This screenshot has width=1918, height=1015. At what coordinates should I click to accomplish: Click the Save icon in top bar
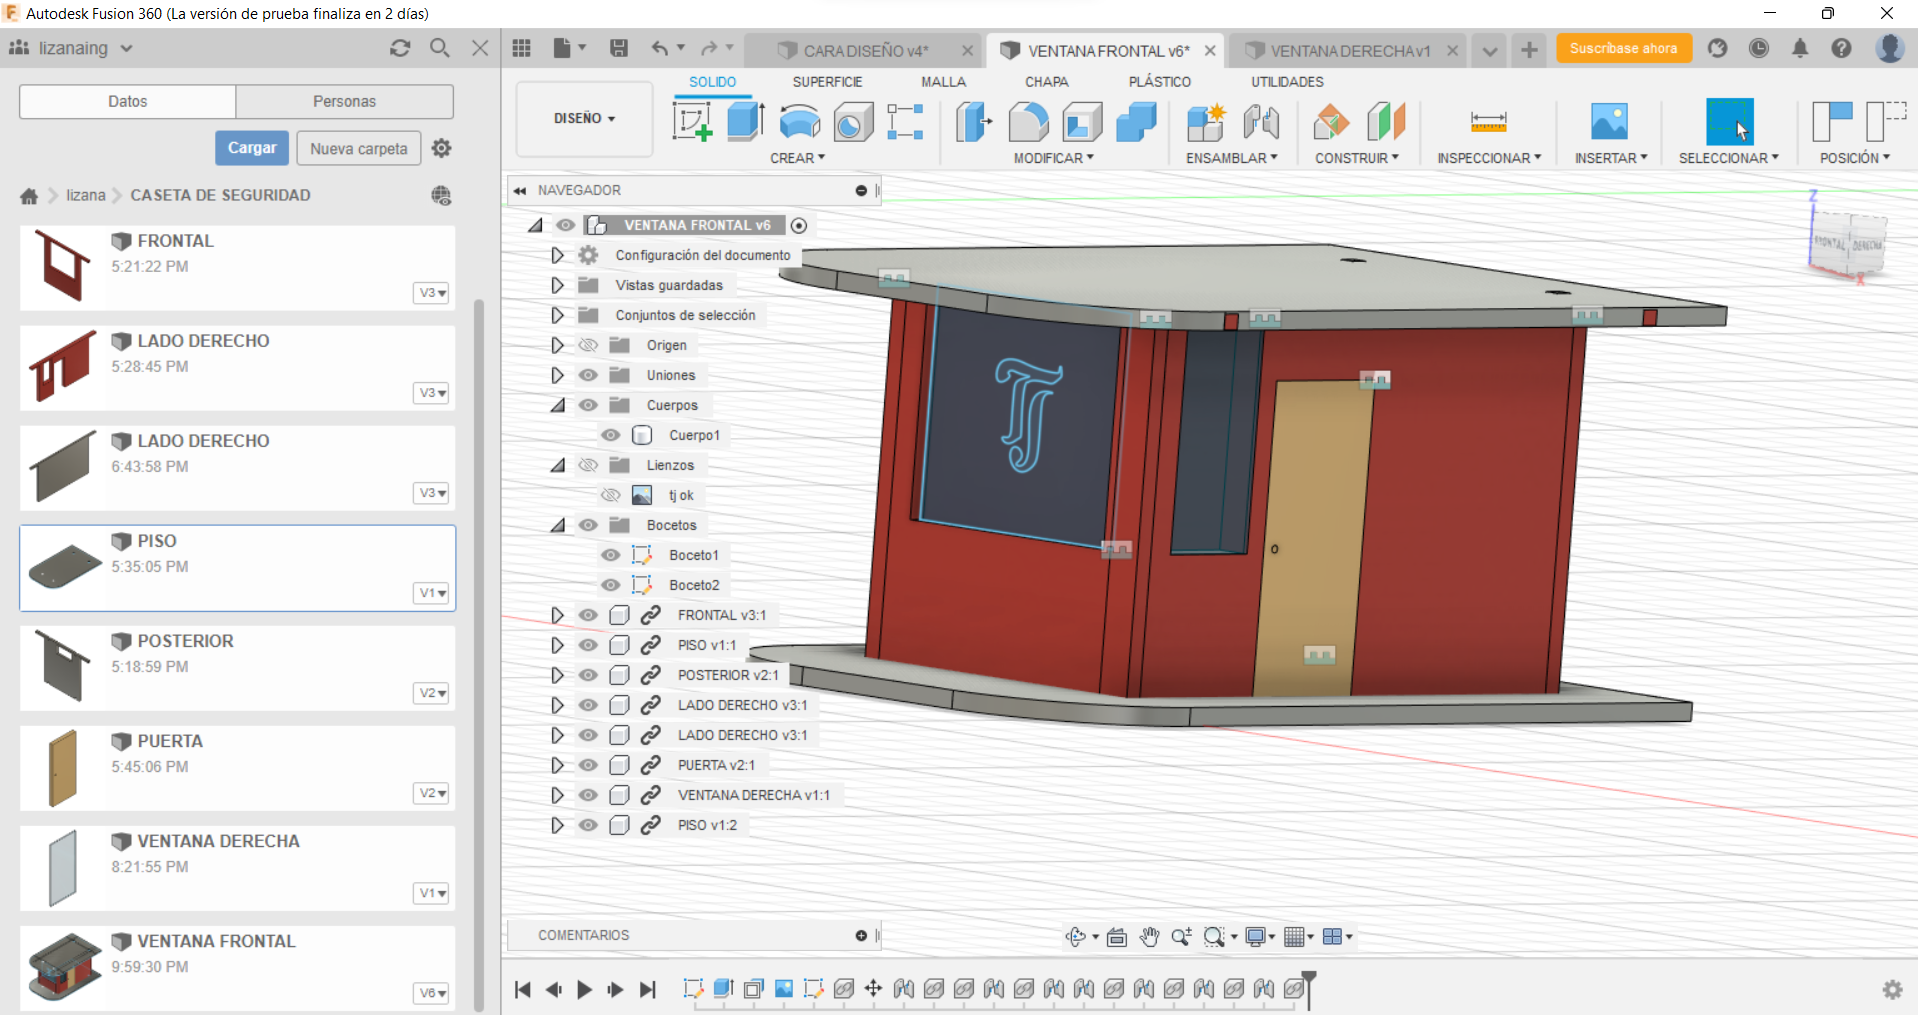619,48
